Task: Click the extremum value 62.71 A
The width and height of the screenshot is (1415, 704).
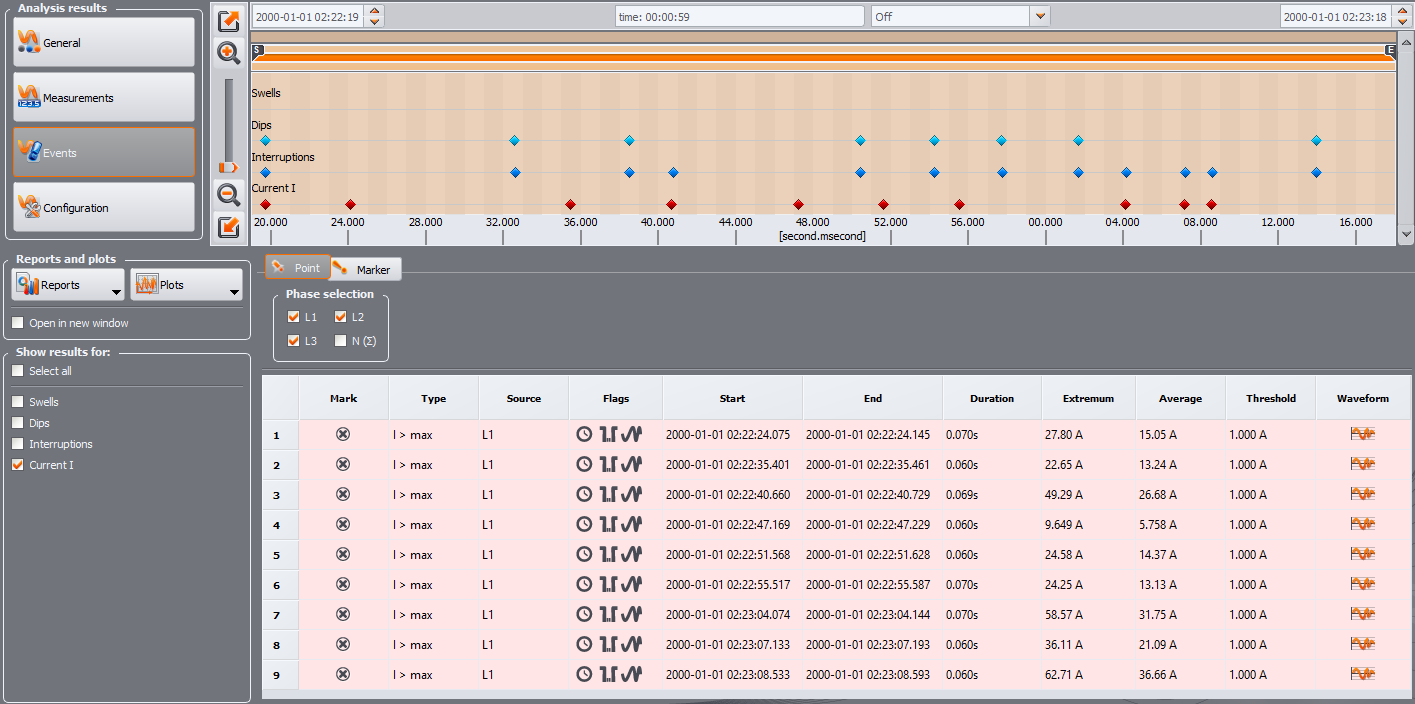Action: pos(1064,675)
